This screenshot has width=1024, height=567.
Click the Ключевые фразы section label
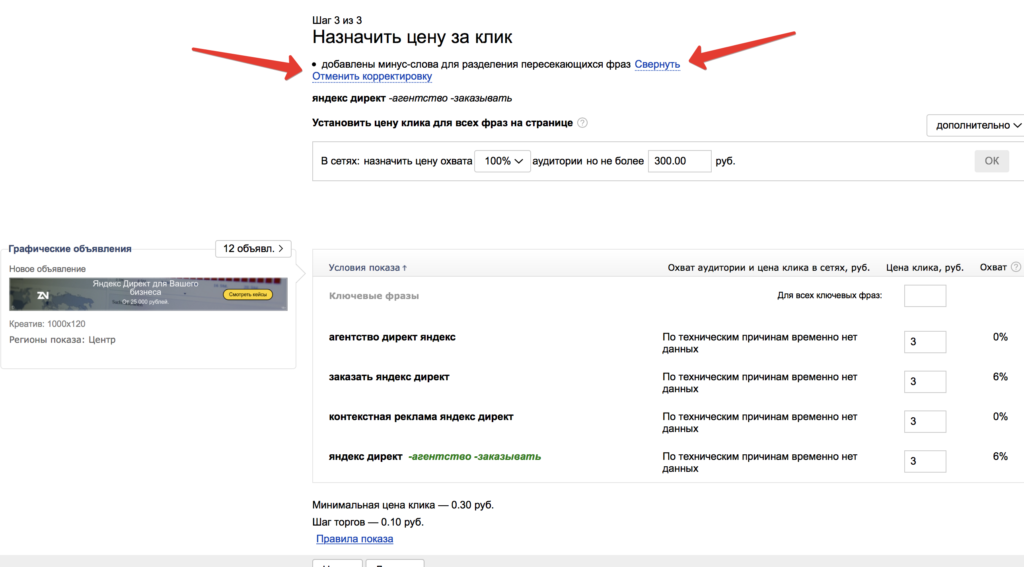(374, 296)
